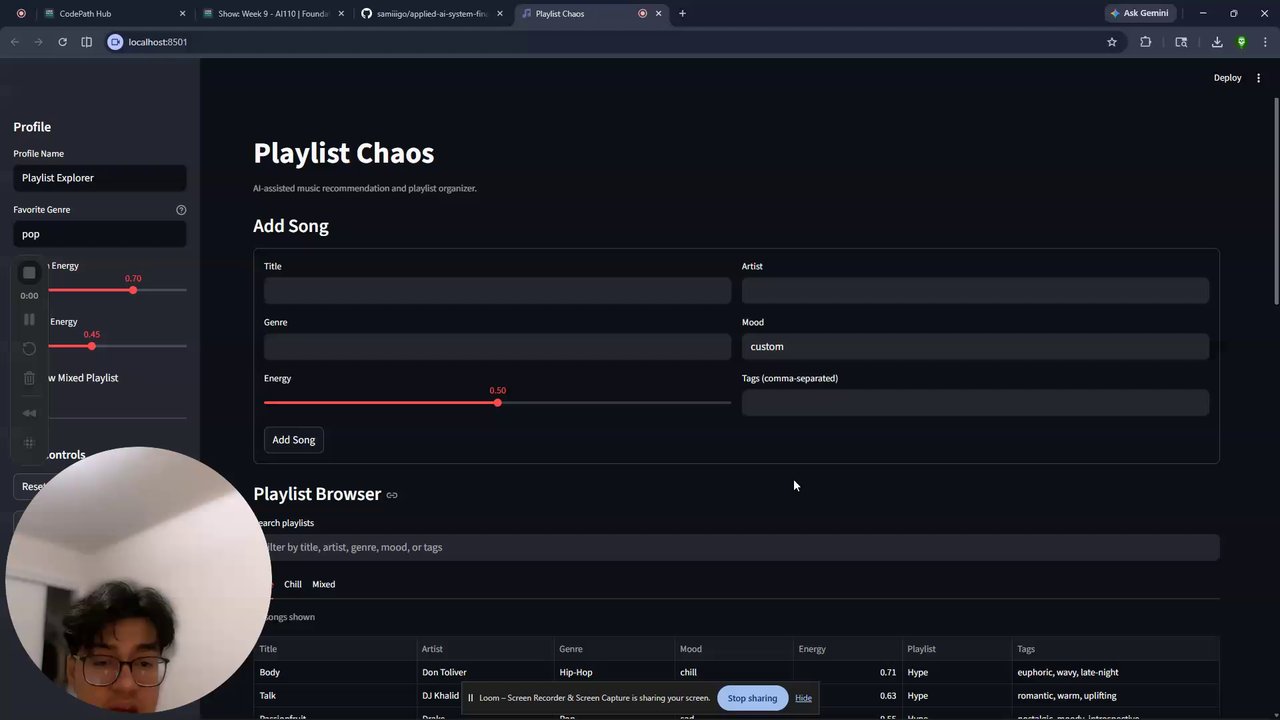Open the green browser profile avatar
The height and width of the screenshot is (720, 1280).
tap(1241, 42)
